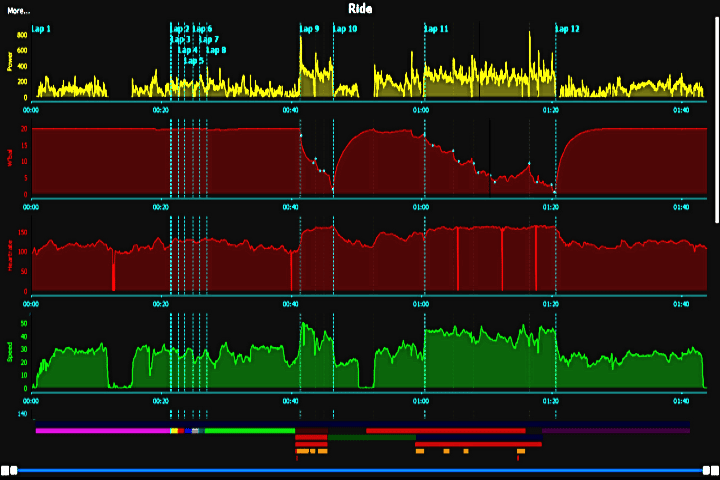Select the Lap 9 marker label
The height and width of the screenshot is (480, 720).
coord(309,29)
